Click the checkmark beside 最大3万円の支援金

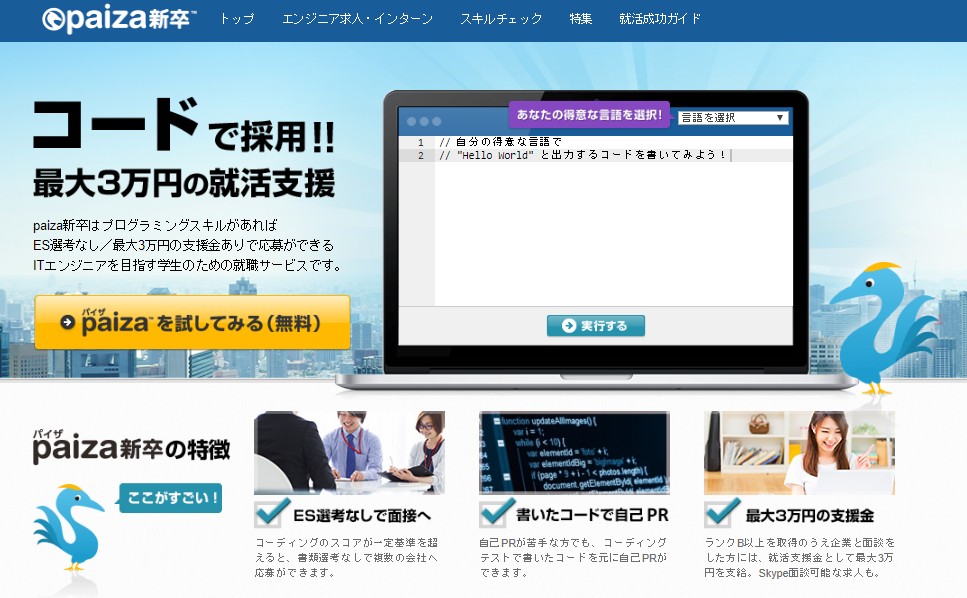point(722,513)
